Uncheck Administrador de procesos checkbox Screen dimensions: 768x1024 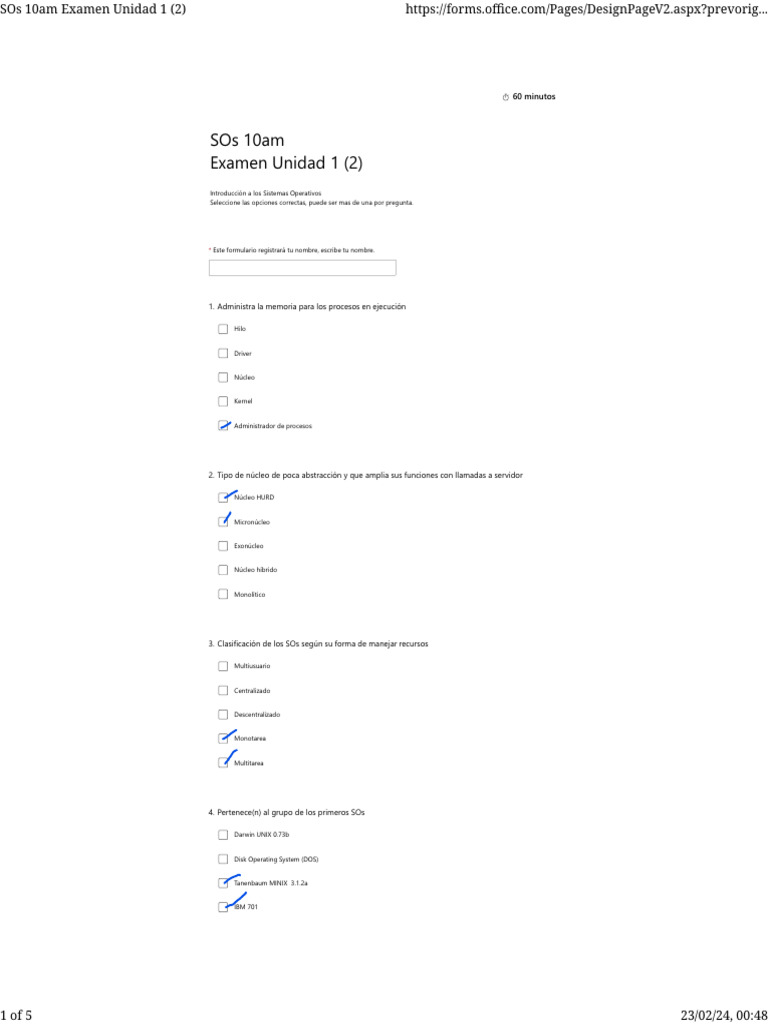click(x=223, y=426)
